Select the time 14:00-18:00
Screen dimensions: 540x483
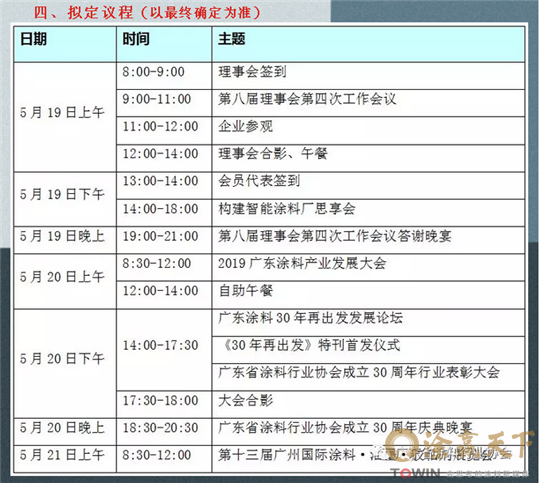160,208
